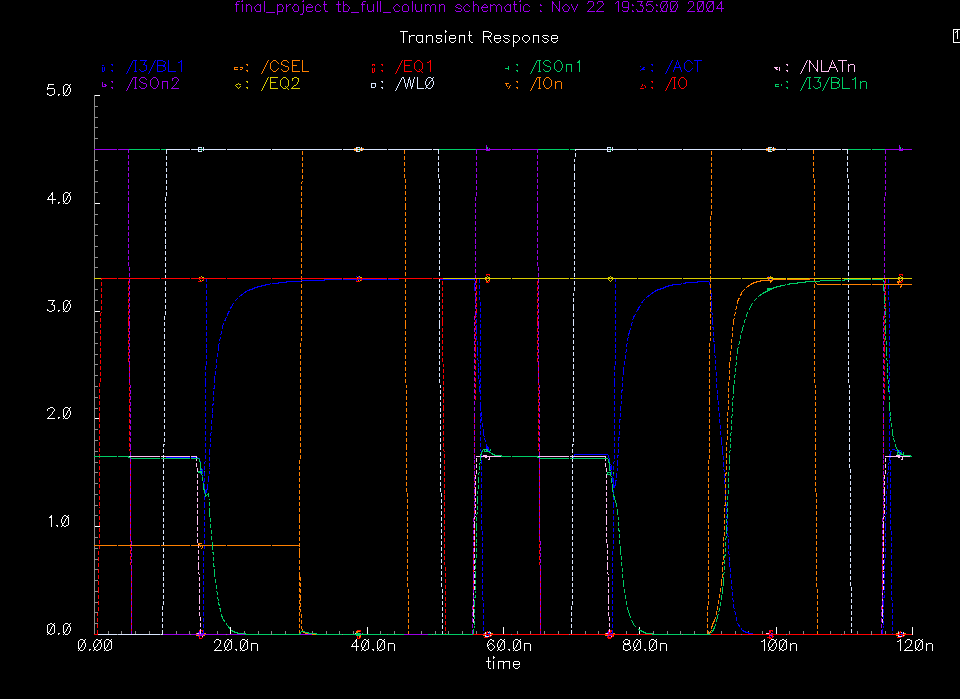Select the /I3/BL1 legend label
The height and width of the screenshot is (699, 960).
click(155, 67)
